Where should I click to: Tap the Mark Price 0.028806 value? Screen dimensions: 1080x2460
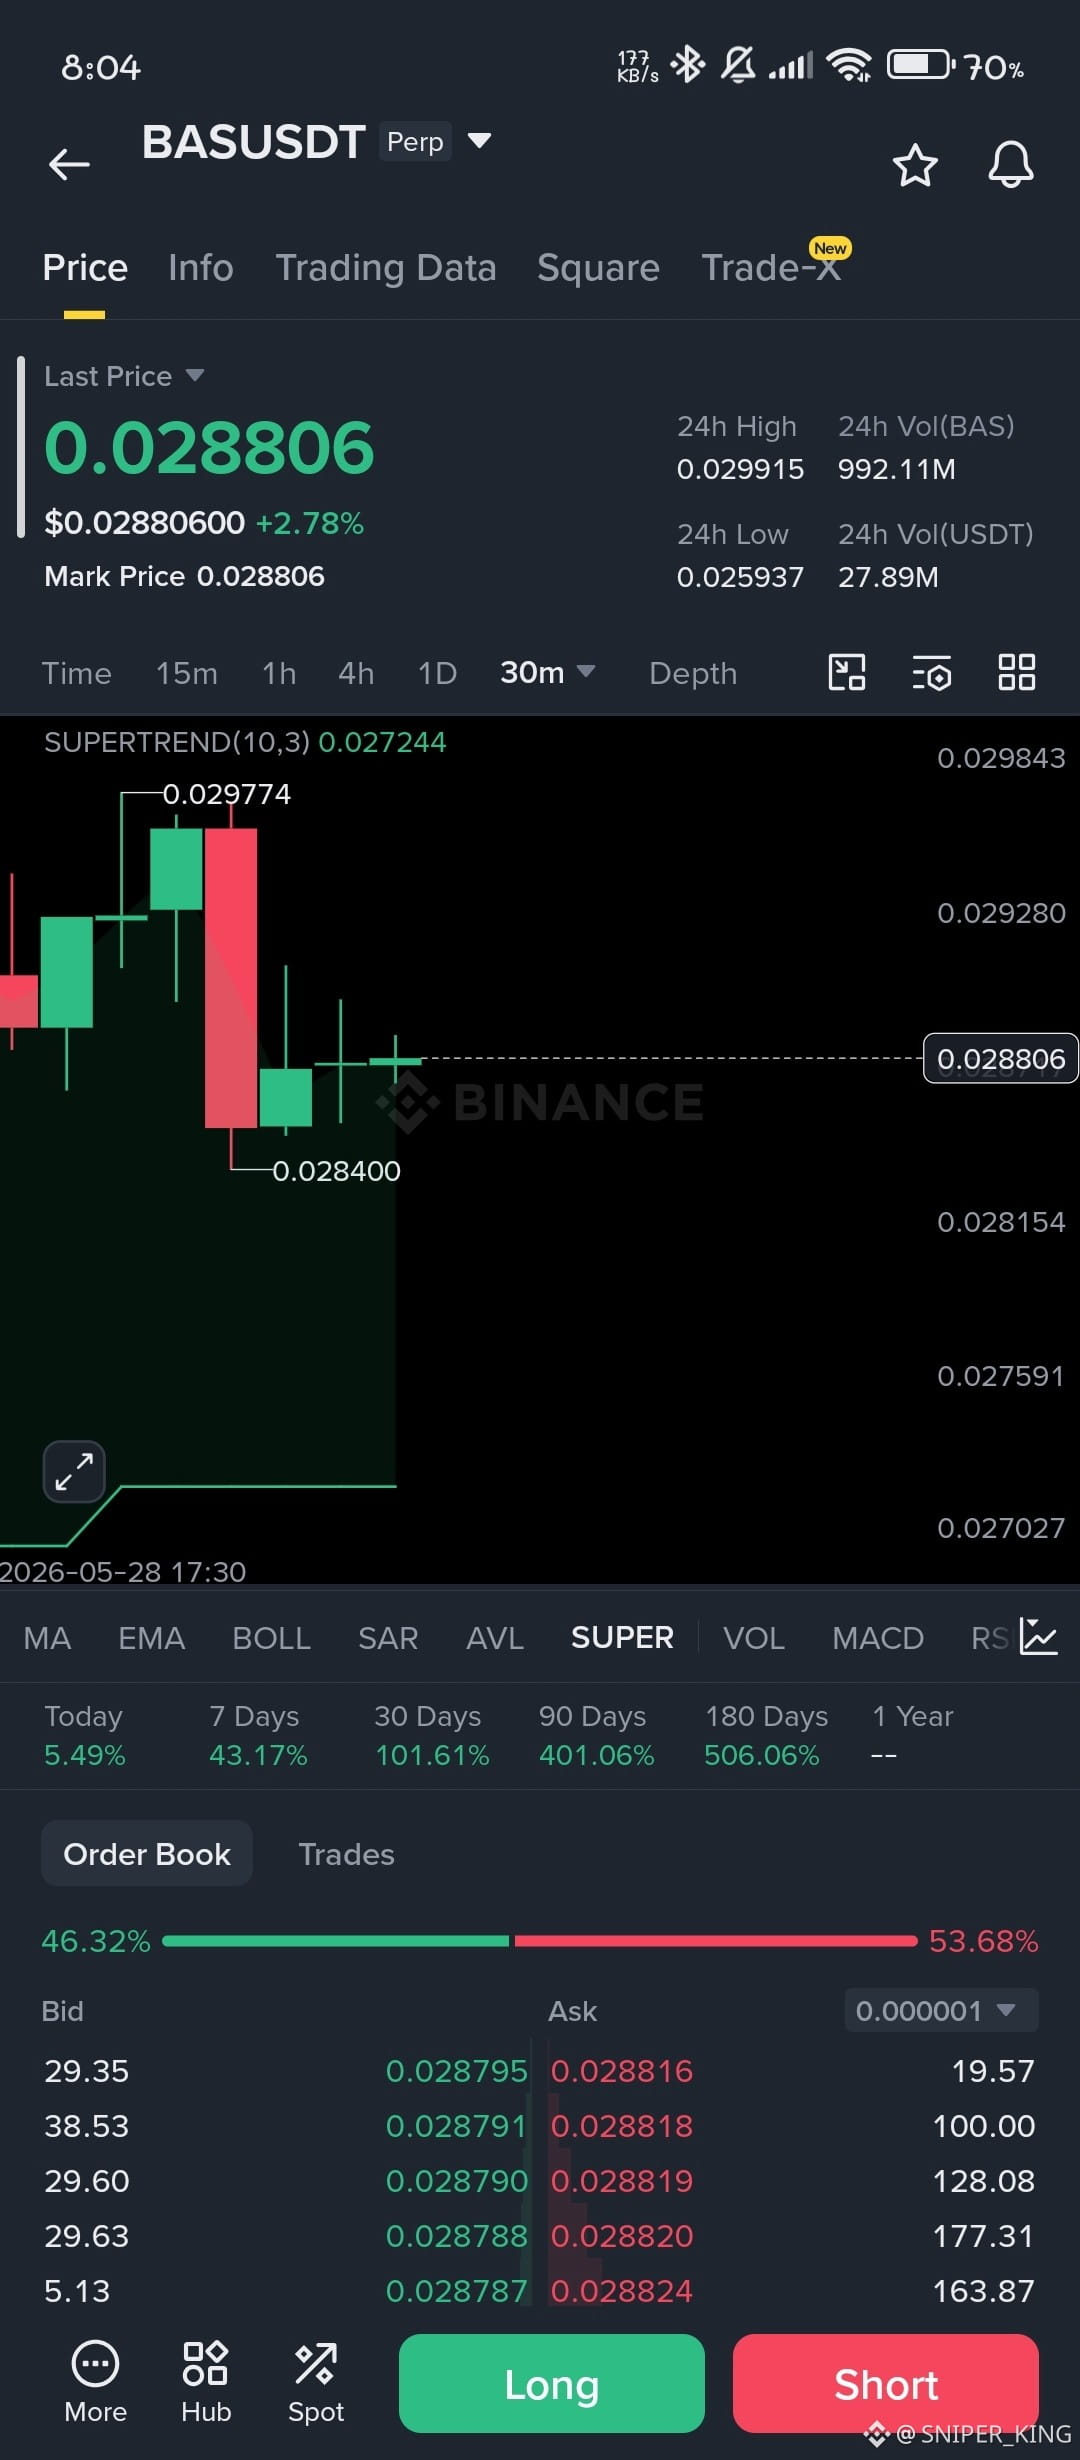261,576
